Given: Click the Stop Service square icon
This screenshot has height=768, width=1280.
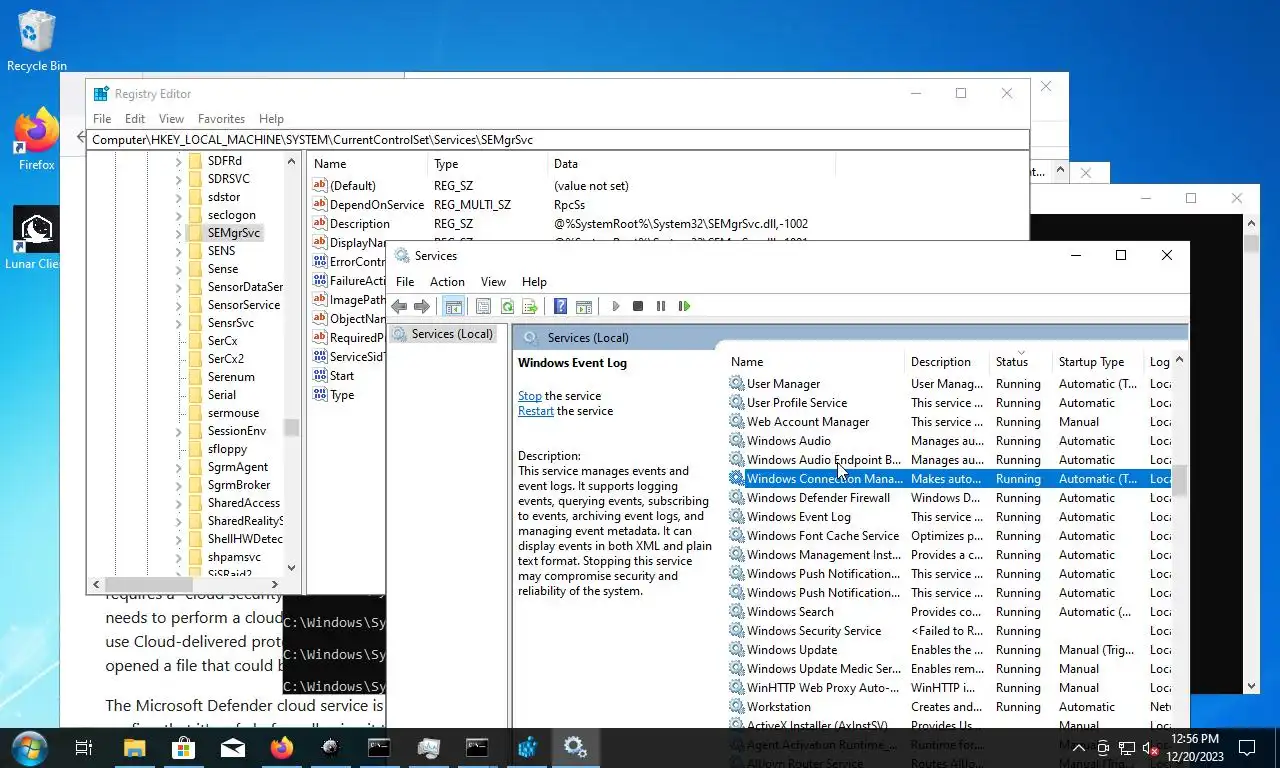Looking at the screenshot, I should click(x=638, y=306).
